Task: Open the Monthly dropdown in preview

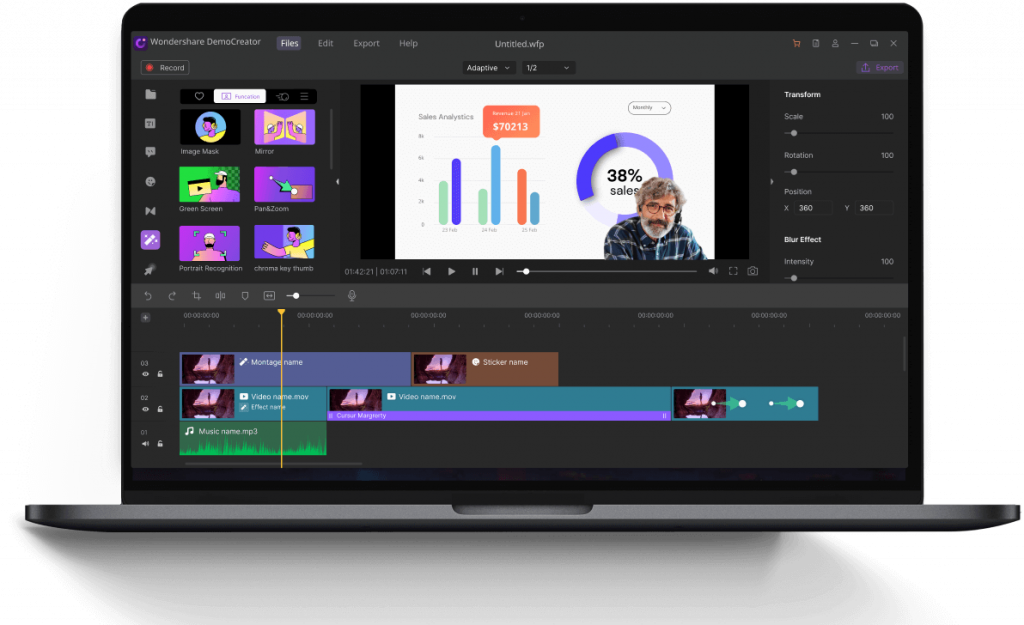Action: [x=649, y=108]
